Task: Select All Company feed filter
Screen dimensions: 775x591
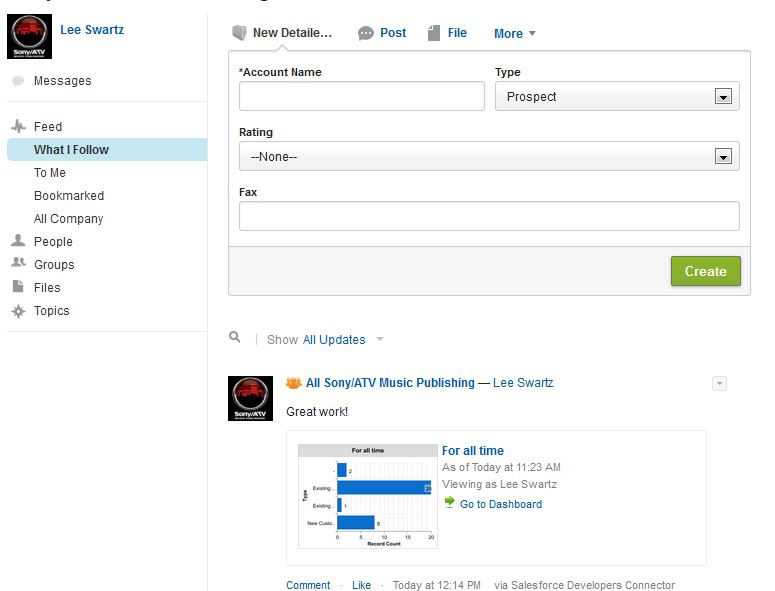Action: point(68,218)
